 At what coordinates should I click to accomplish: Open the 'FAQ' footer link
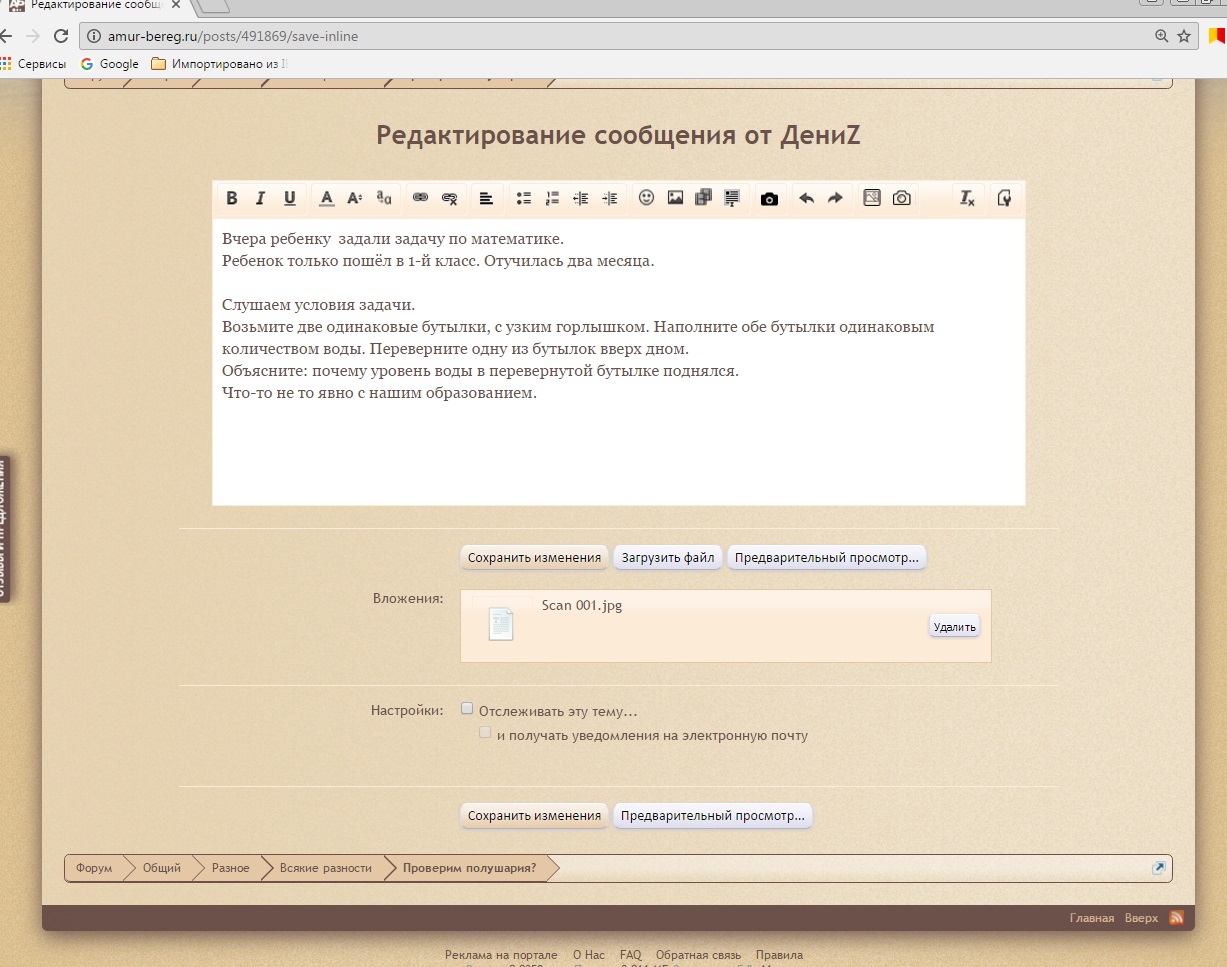click(631, 955)
